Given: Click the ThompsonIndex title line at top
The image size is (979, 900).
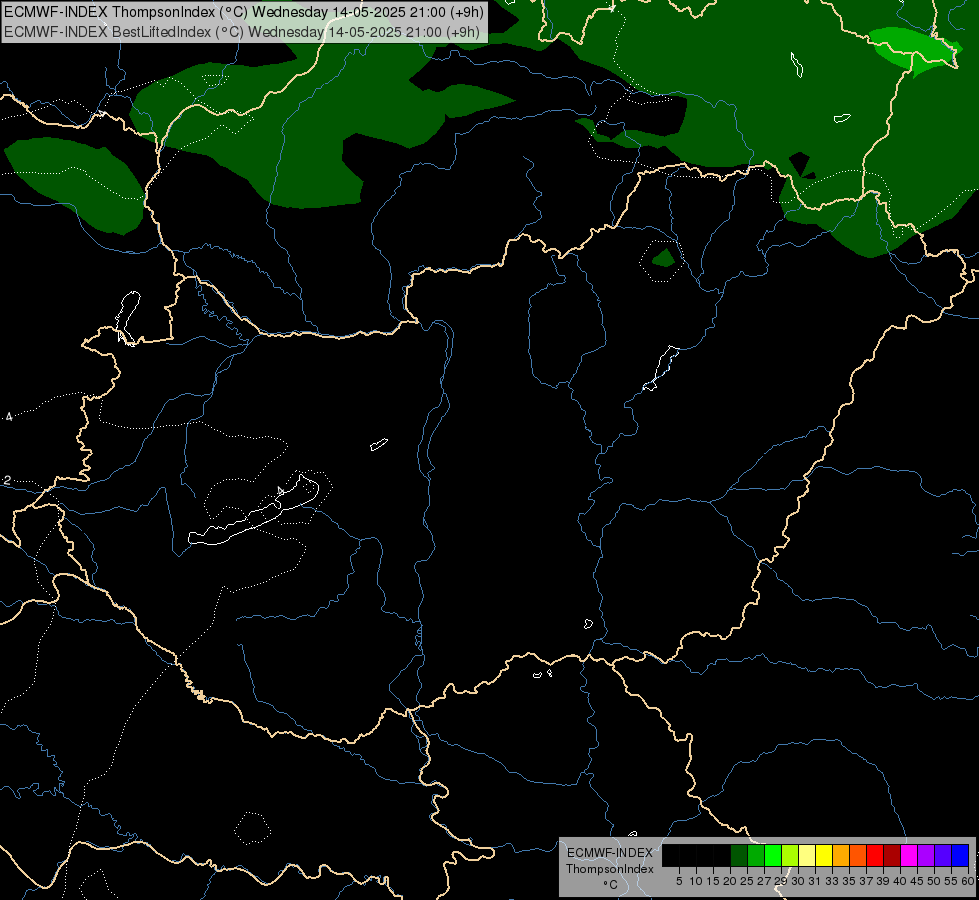Looking at the screenshot, I should (x=244, y=12).
